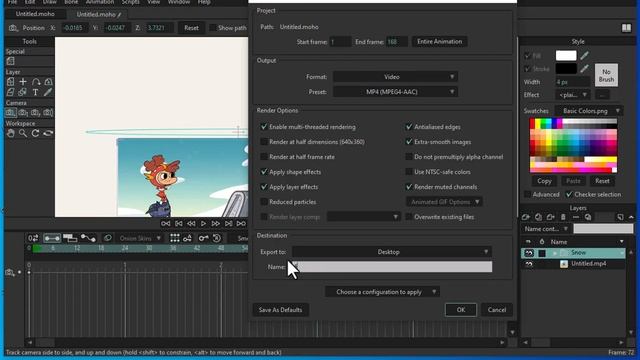Click the white Fill color swatch
The width and height of the screenshot is (640, 360).
click(566, 56)
